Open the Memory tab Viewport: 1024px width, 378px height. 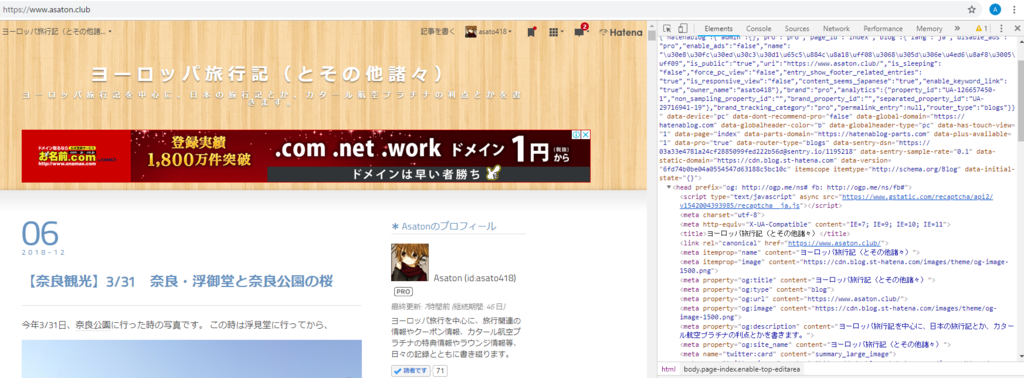point(929,29)
